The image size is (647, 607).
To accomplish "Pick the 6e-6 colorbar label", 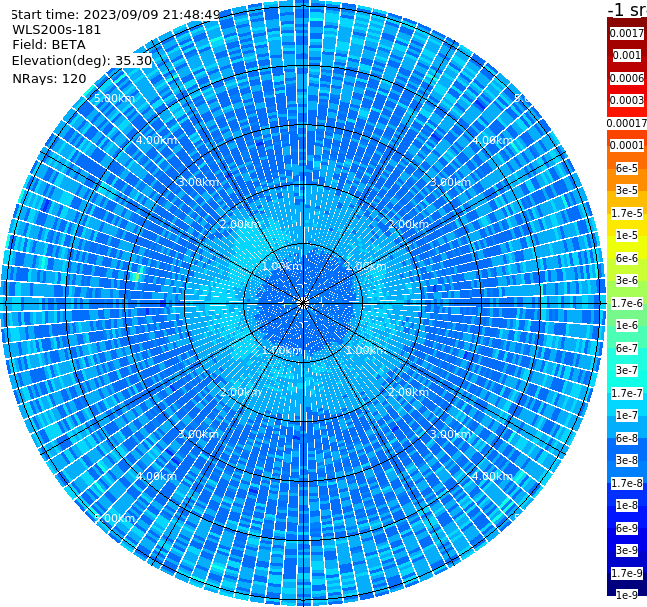I will coord(627,258).
